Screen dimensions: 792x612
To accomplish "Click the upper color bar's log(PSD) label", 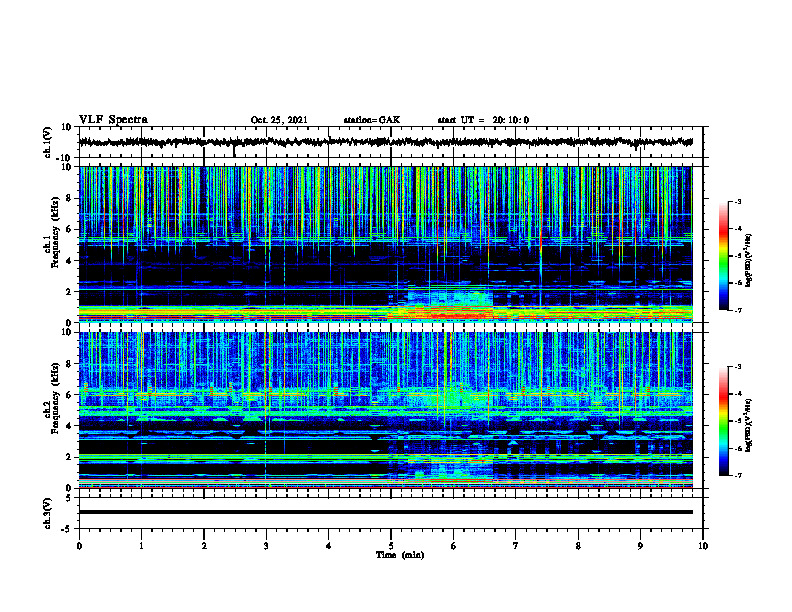I will coord(749,260).
